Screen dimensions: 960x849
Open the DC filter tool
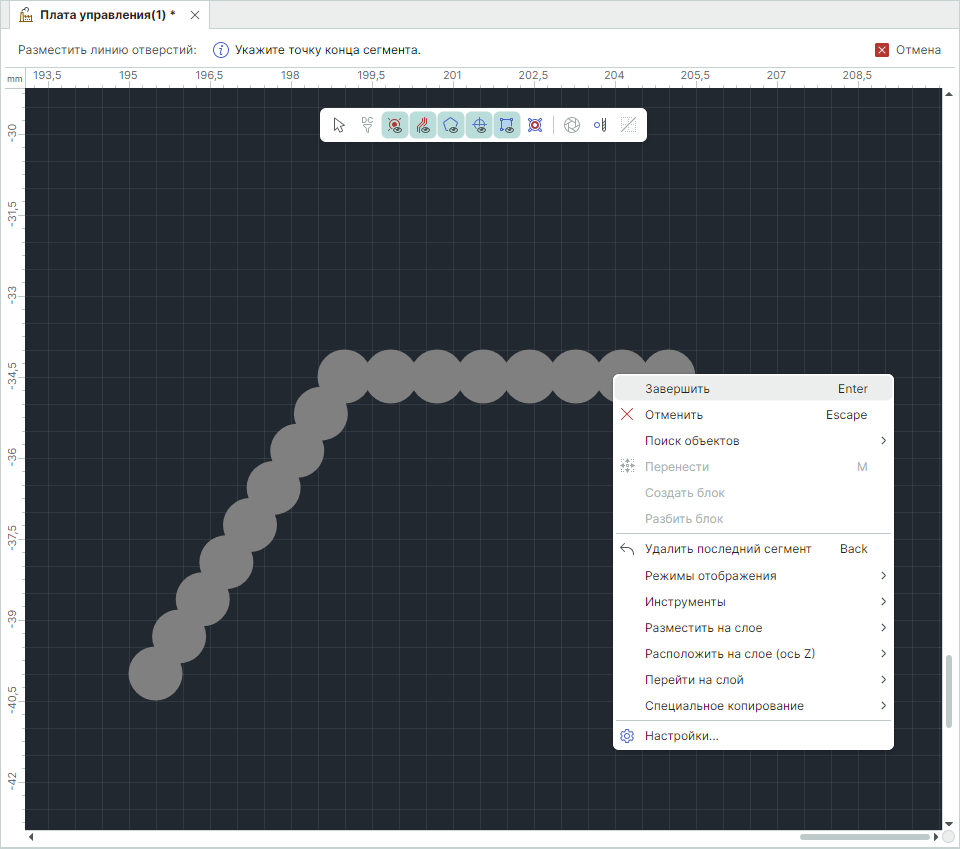(367, 125)
